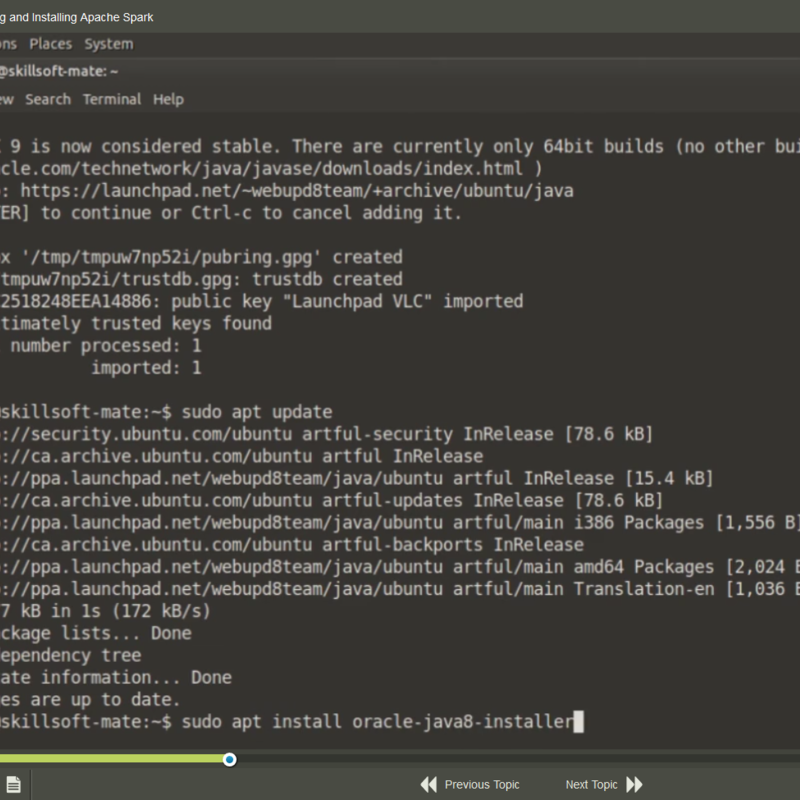Click the 'artful InRelease [15.4 kB]' line
The height and width of the screenshot is (800, 800).
pyautogui.click(x=357, y=479)
